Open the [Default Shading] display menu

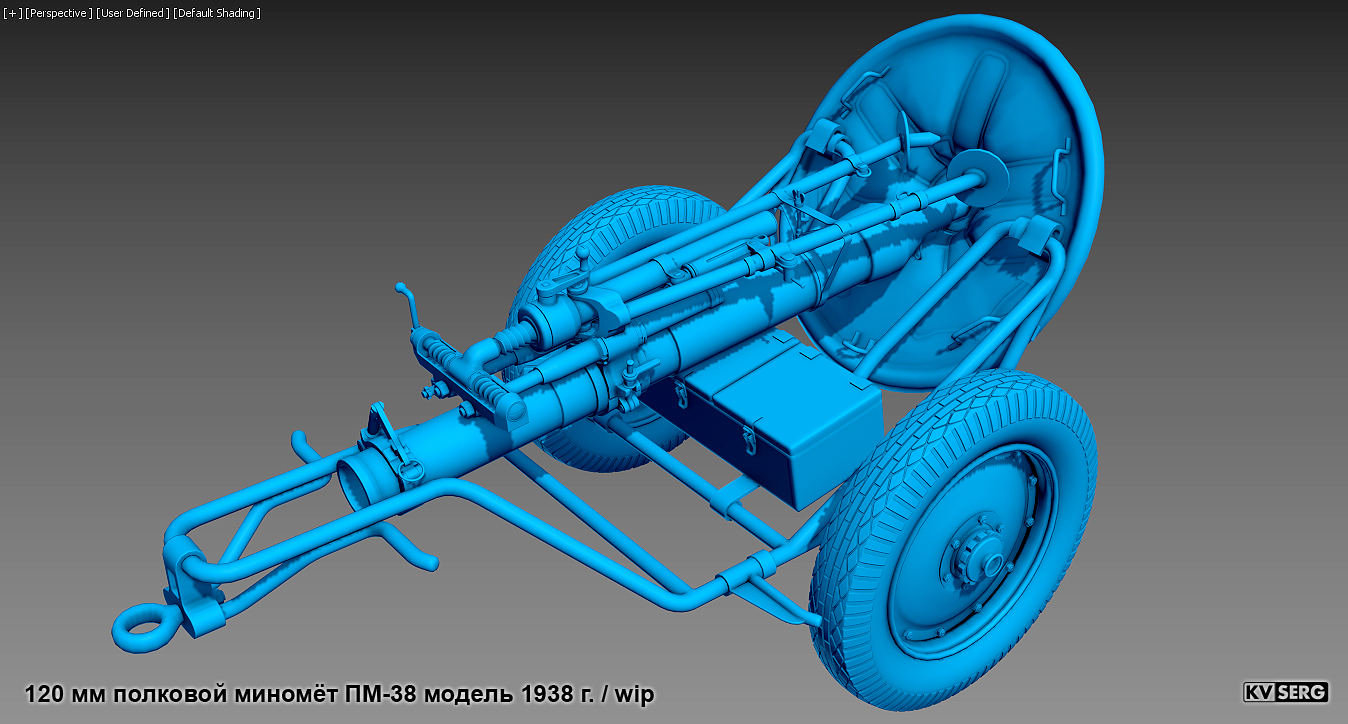click(214, 14)
